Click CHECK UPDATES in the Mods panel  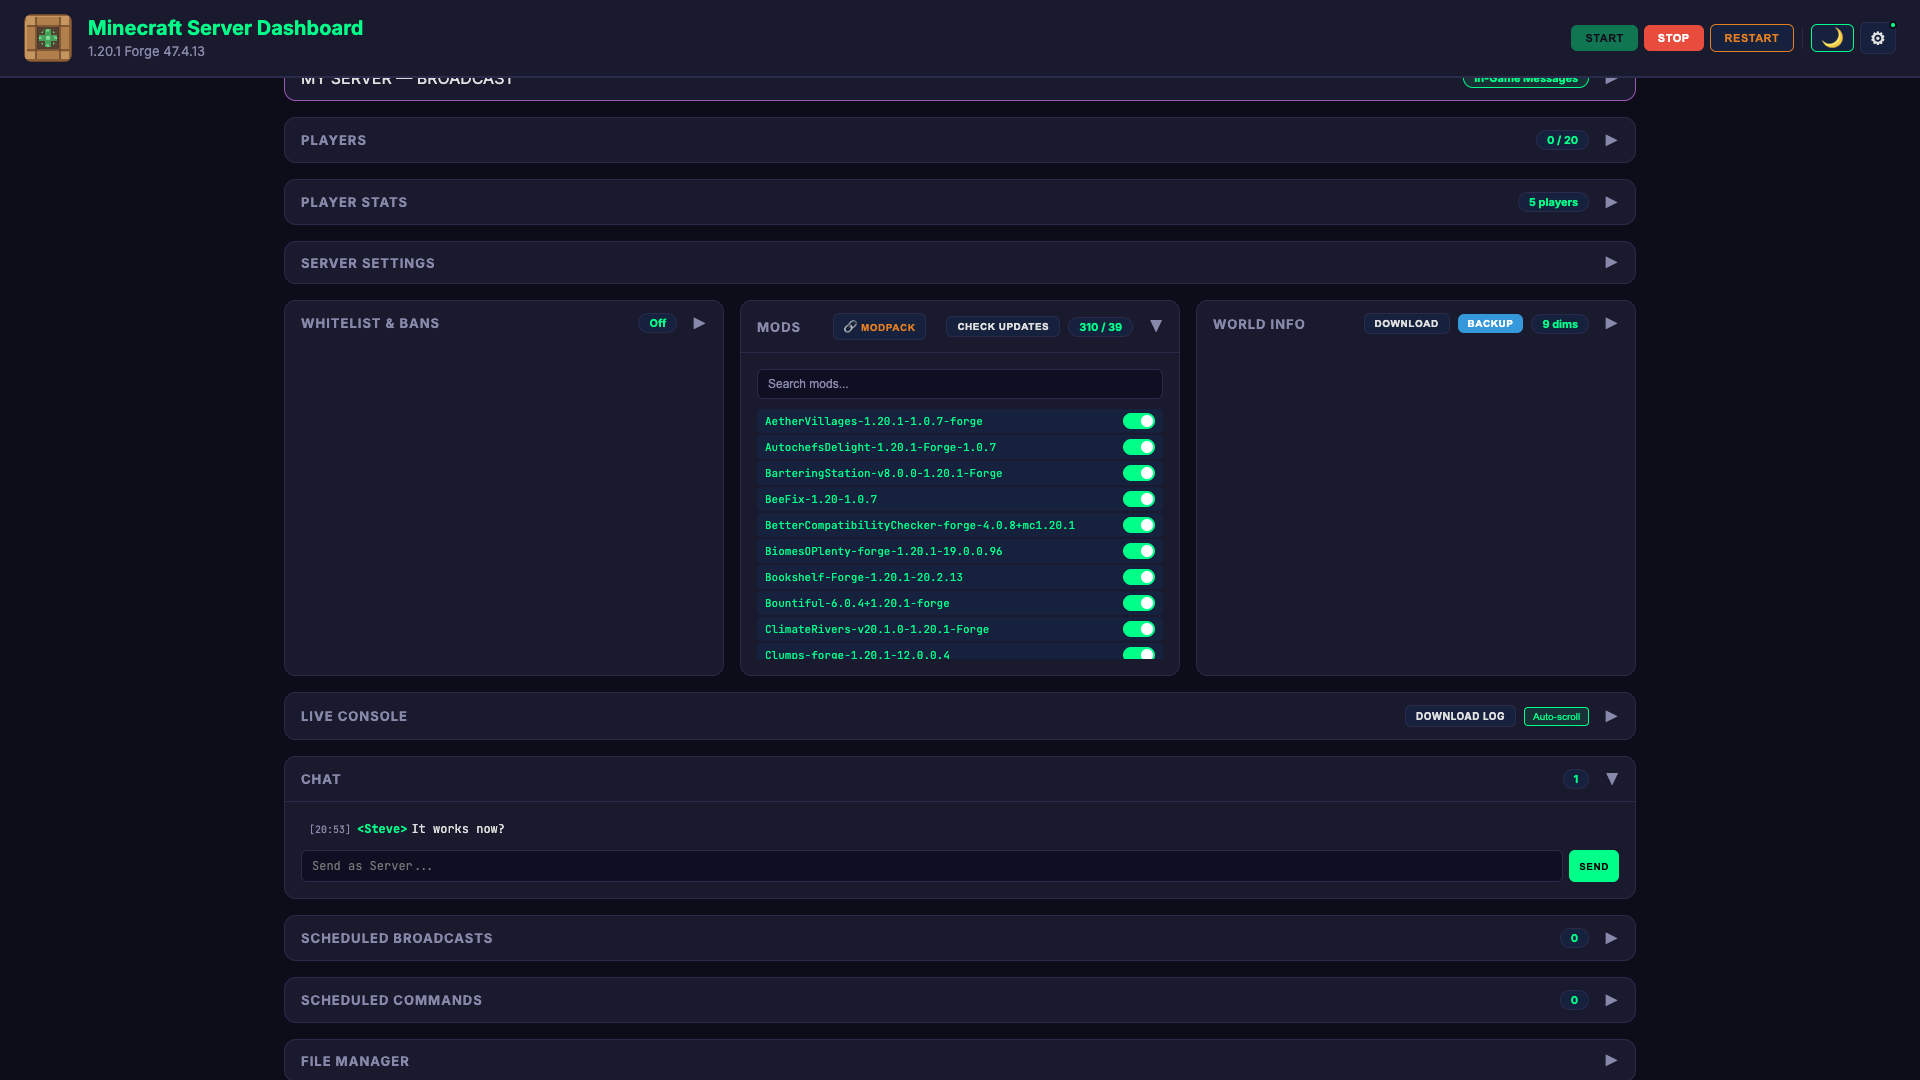[x=1002, y=326]
